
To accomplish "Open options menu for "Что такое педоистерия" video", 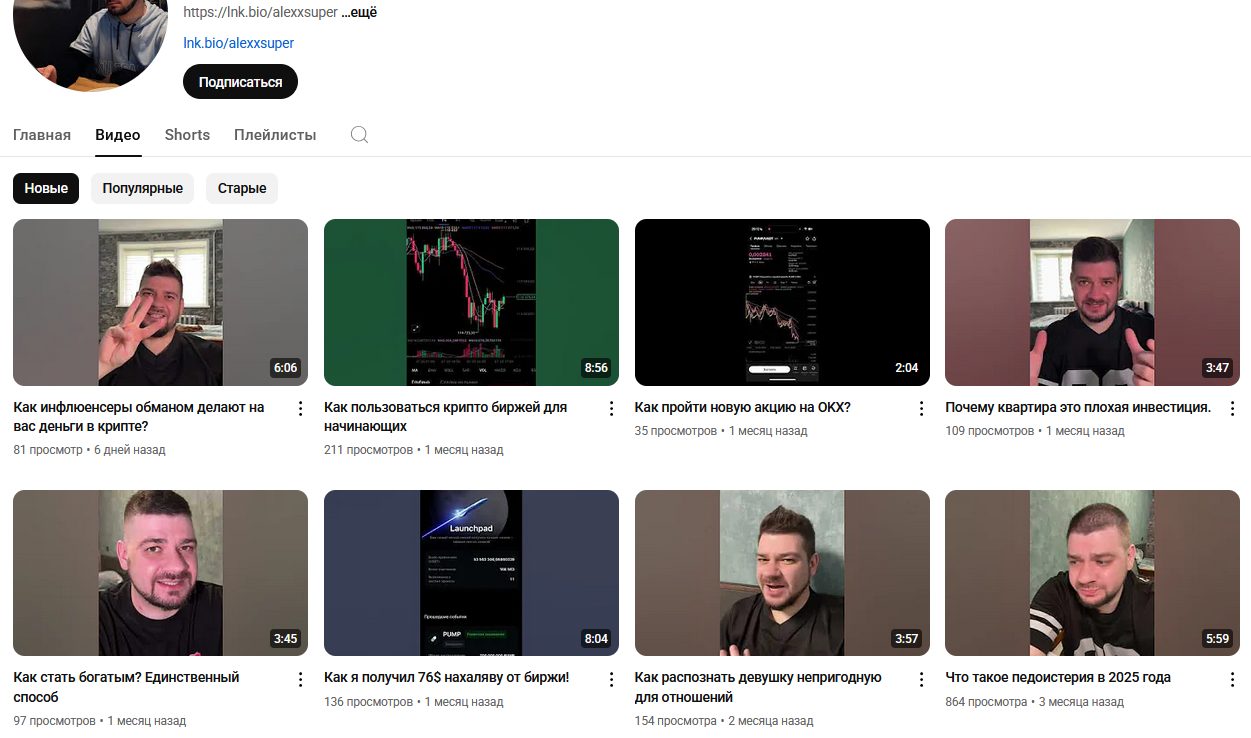I will tap(1232, 679).
